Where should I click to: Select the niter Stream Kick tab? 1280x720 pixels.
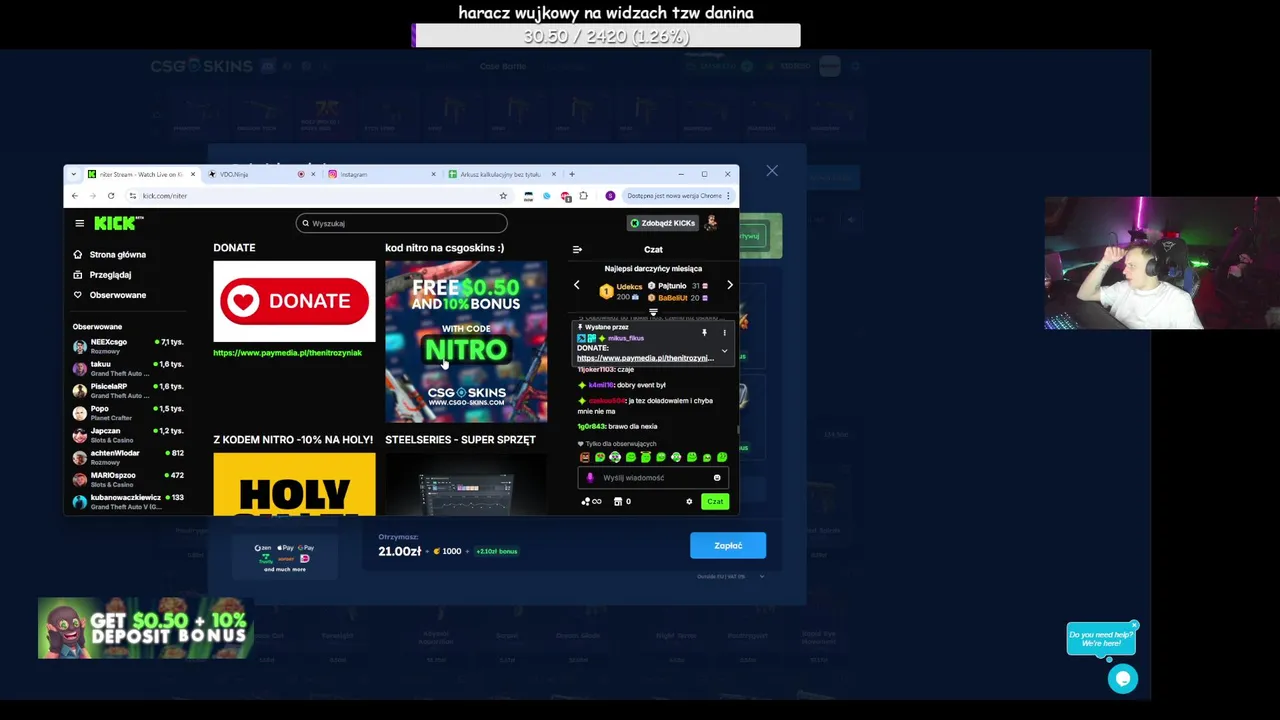point(140,174)
